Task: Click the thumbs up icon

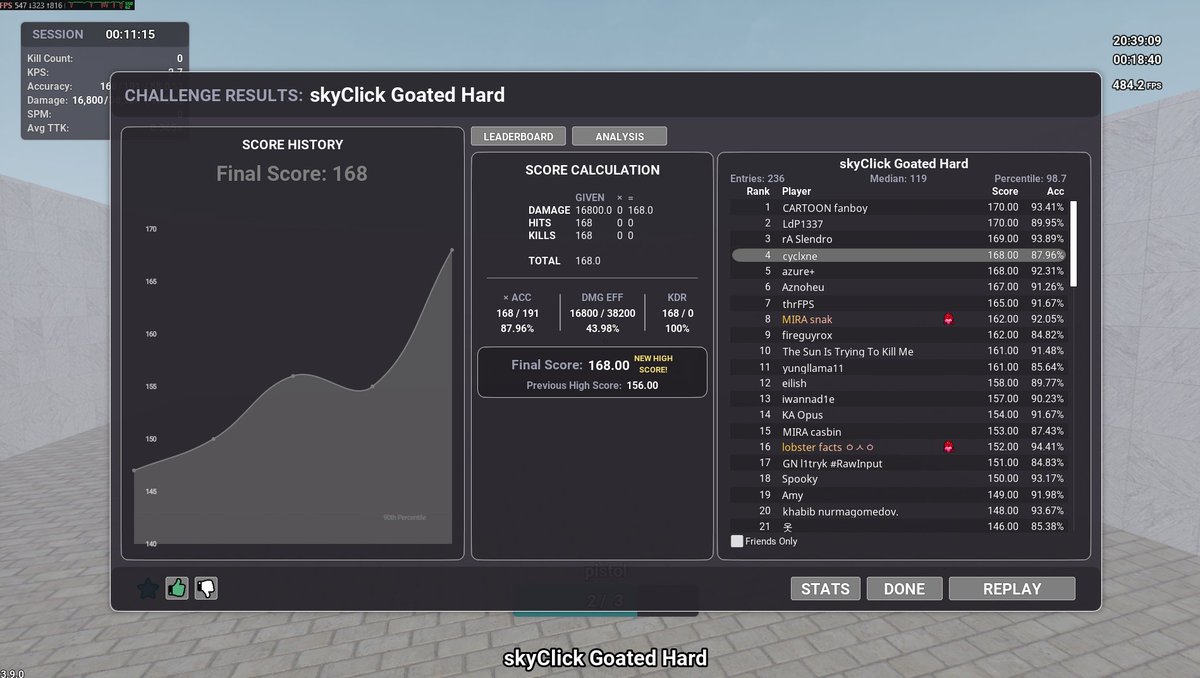Action: point(177,589)
